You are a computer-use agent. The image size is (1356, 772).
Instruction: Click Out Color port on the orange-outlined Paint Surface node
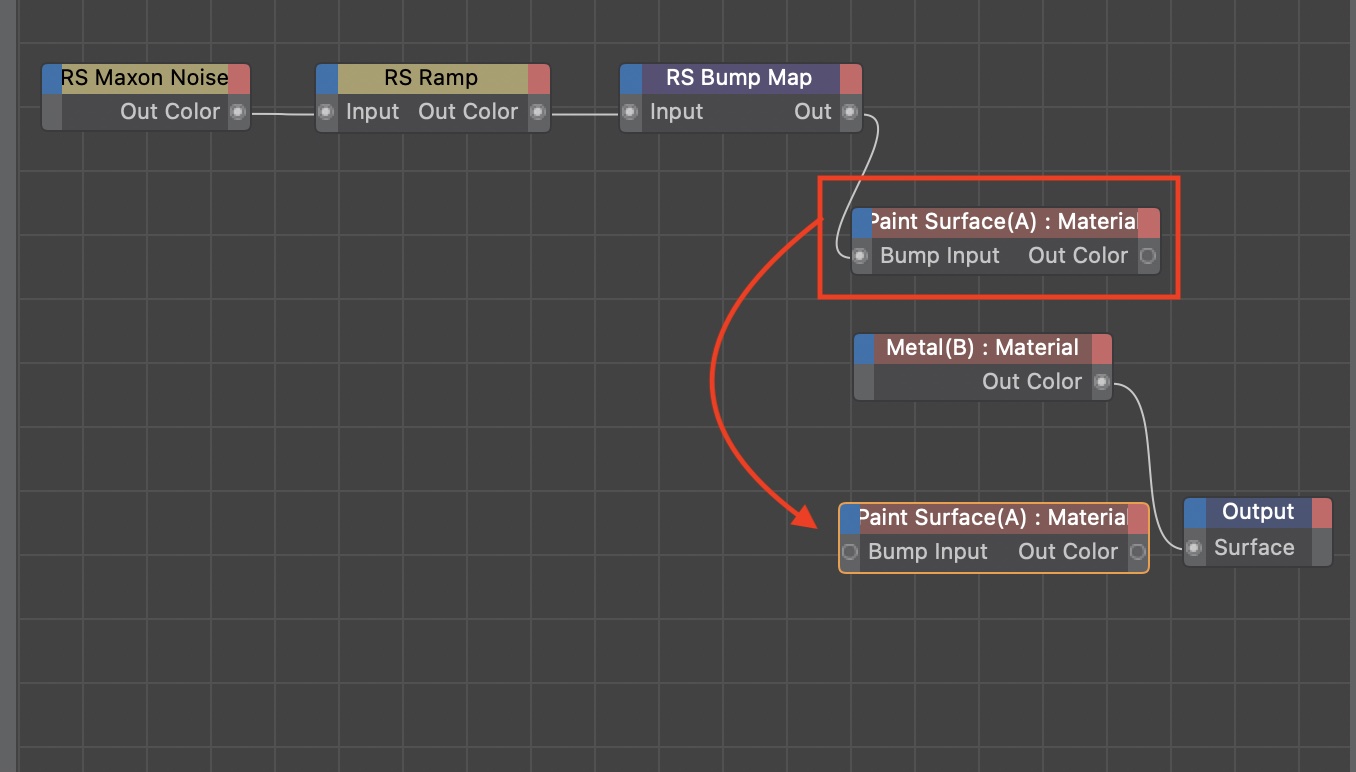pyautogui.click(x=1137, y=552)
